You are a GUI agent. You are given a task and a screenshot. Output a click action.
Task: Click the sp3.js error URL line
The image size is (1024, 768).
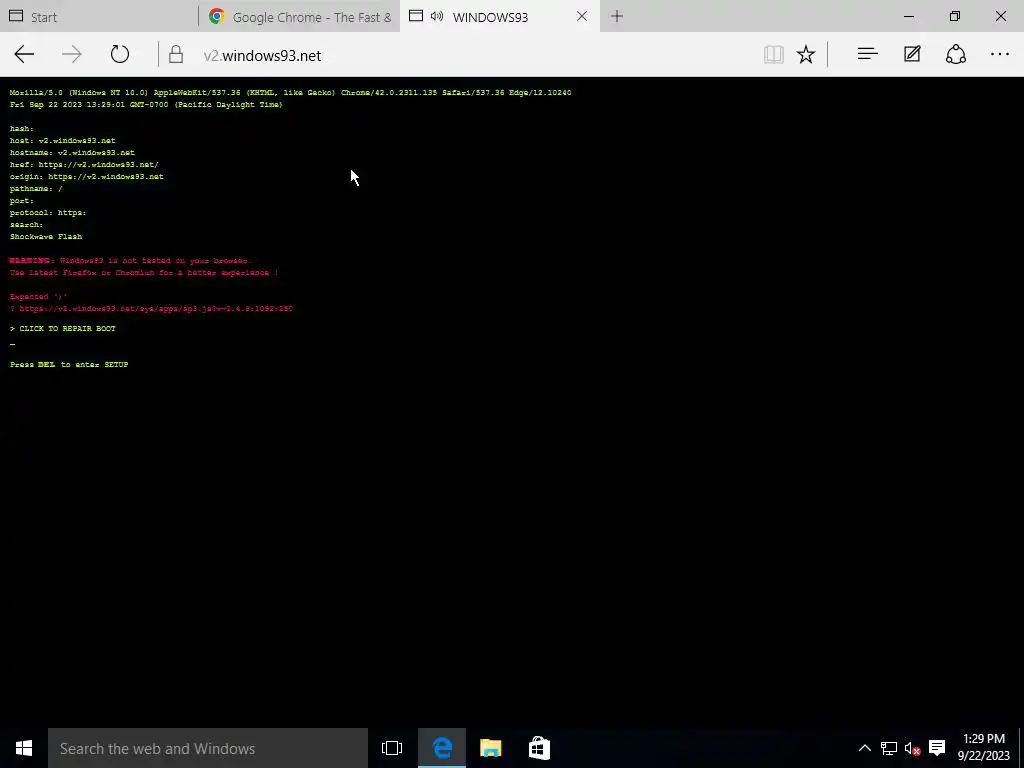[x=151, y=308]
